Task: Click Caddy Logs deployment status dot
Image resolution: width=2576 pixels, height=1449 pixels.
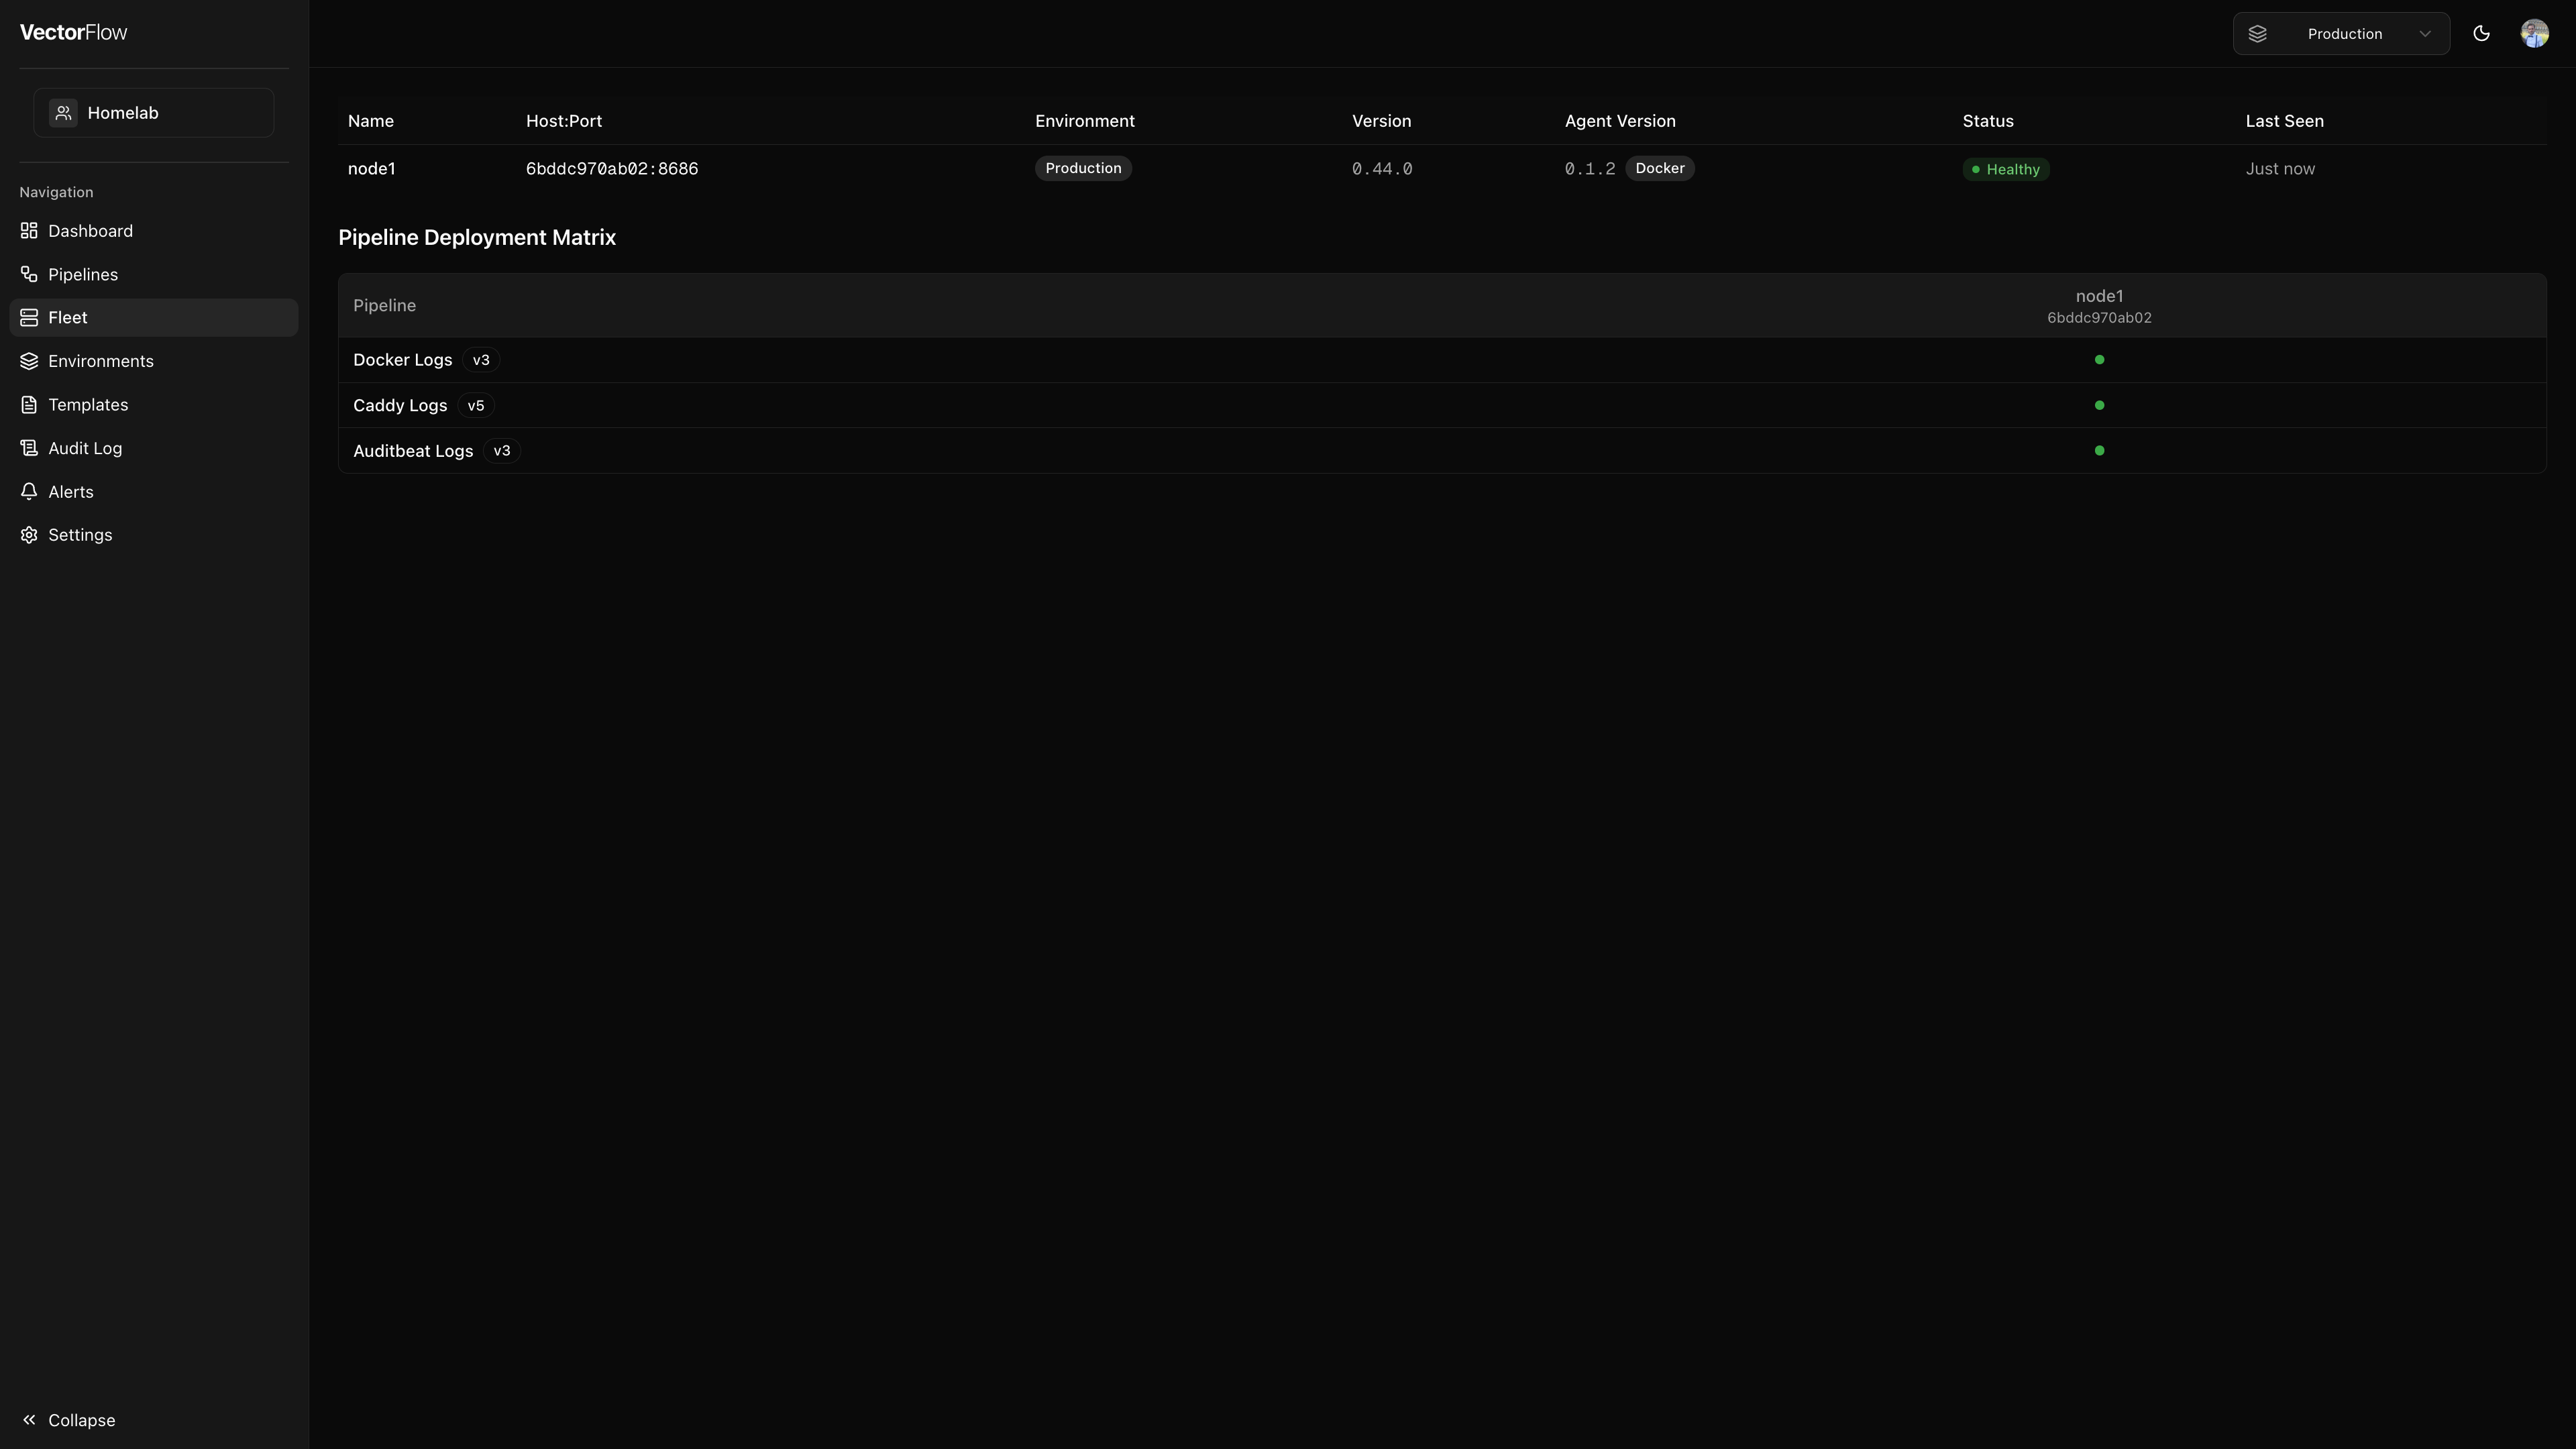Action: pyautogui.click(x=2099, y=405)
